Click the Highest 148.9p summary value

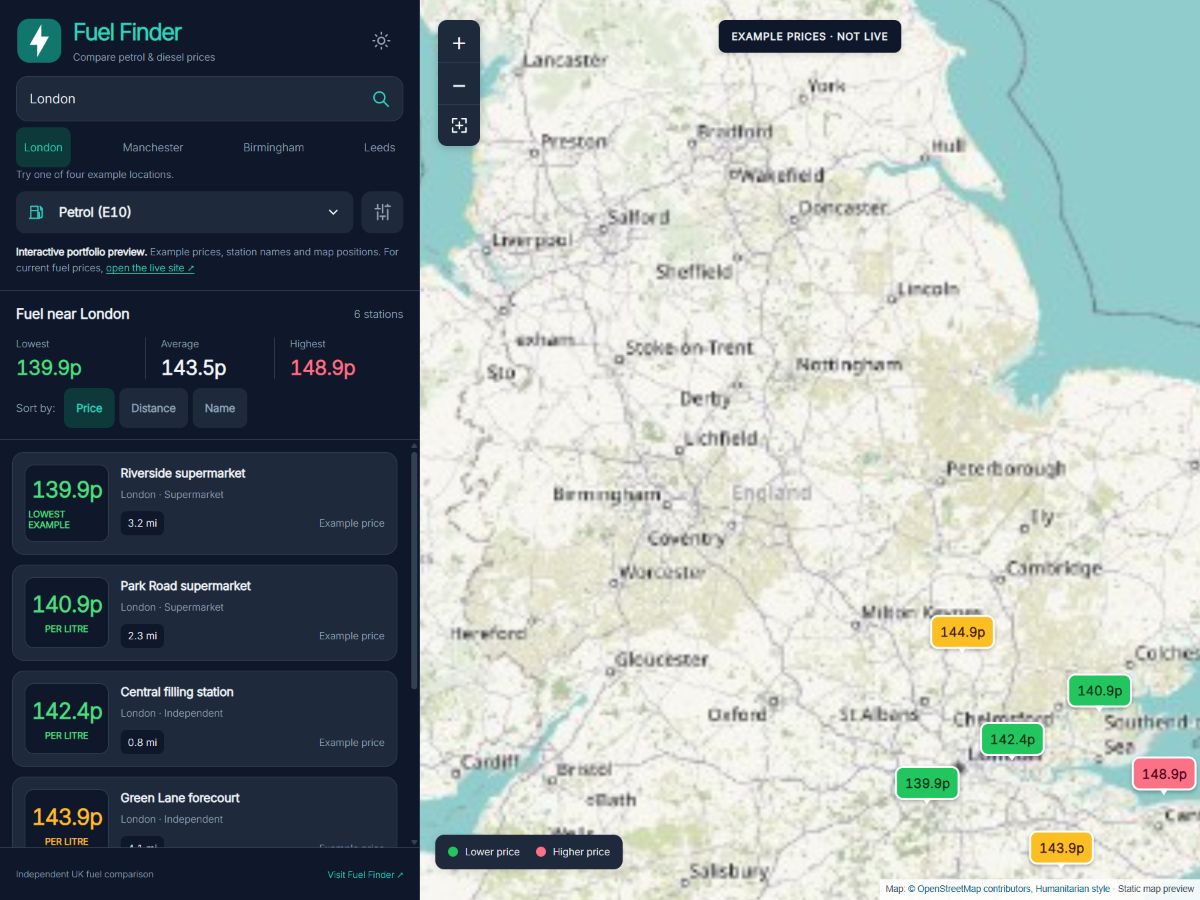[323, 368]
